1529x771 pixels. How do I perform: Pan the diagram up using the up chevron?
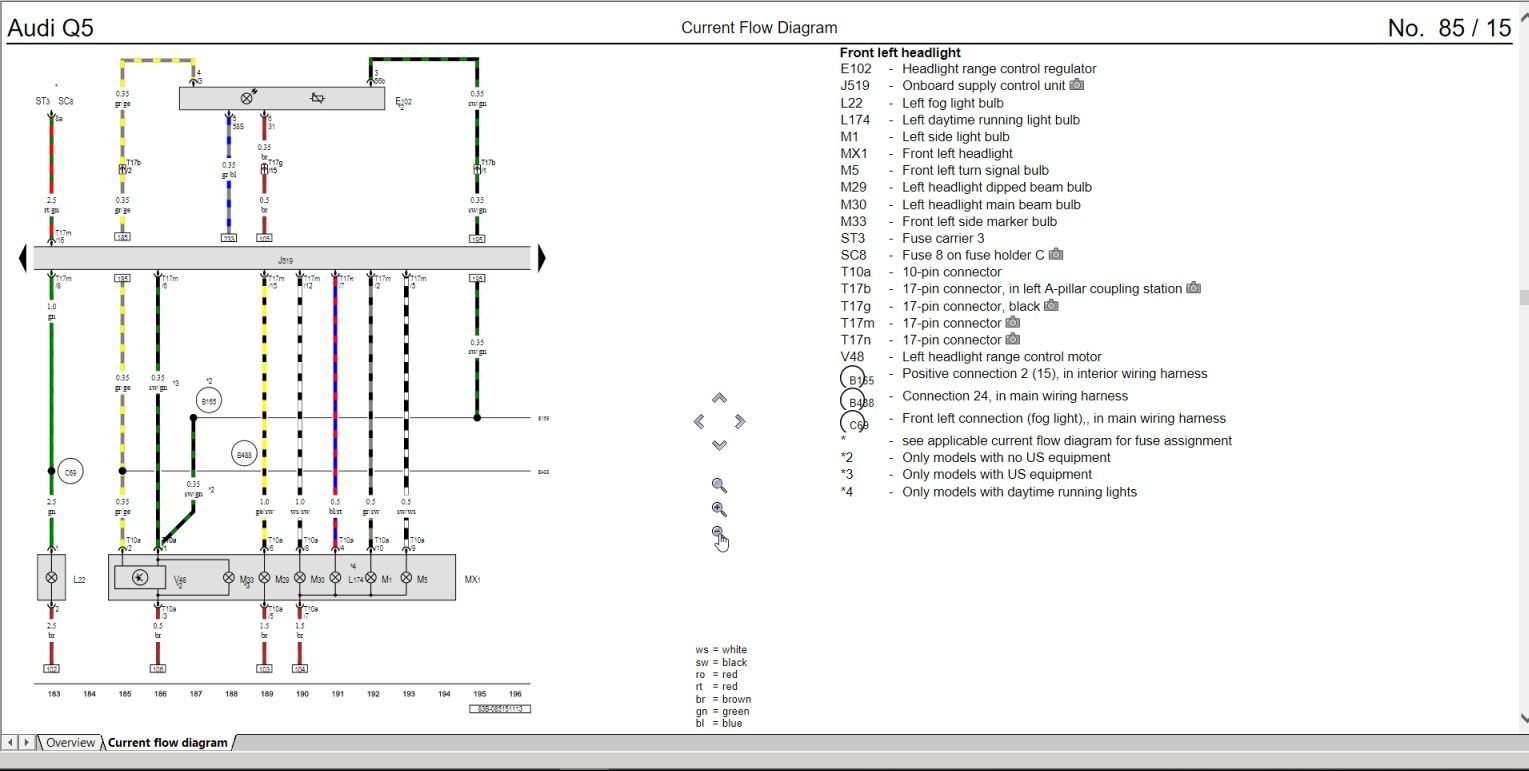[x=718, y=397]
